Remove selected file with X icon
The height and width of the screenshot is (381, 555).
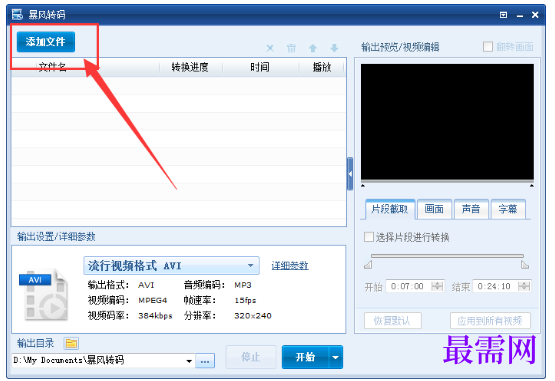(x=270, y=48)
